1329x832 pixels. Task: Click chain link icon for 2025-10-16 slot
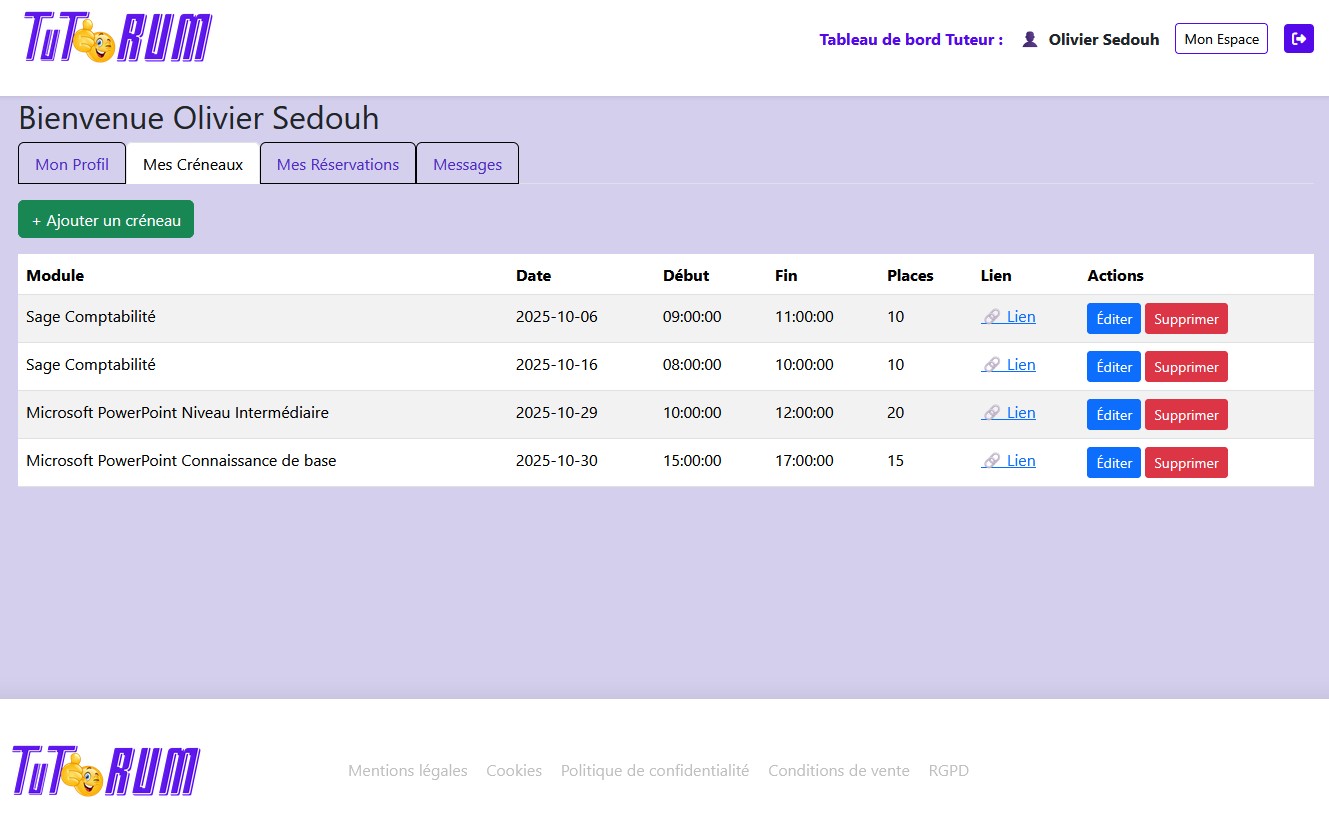coord(991,365)
